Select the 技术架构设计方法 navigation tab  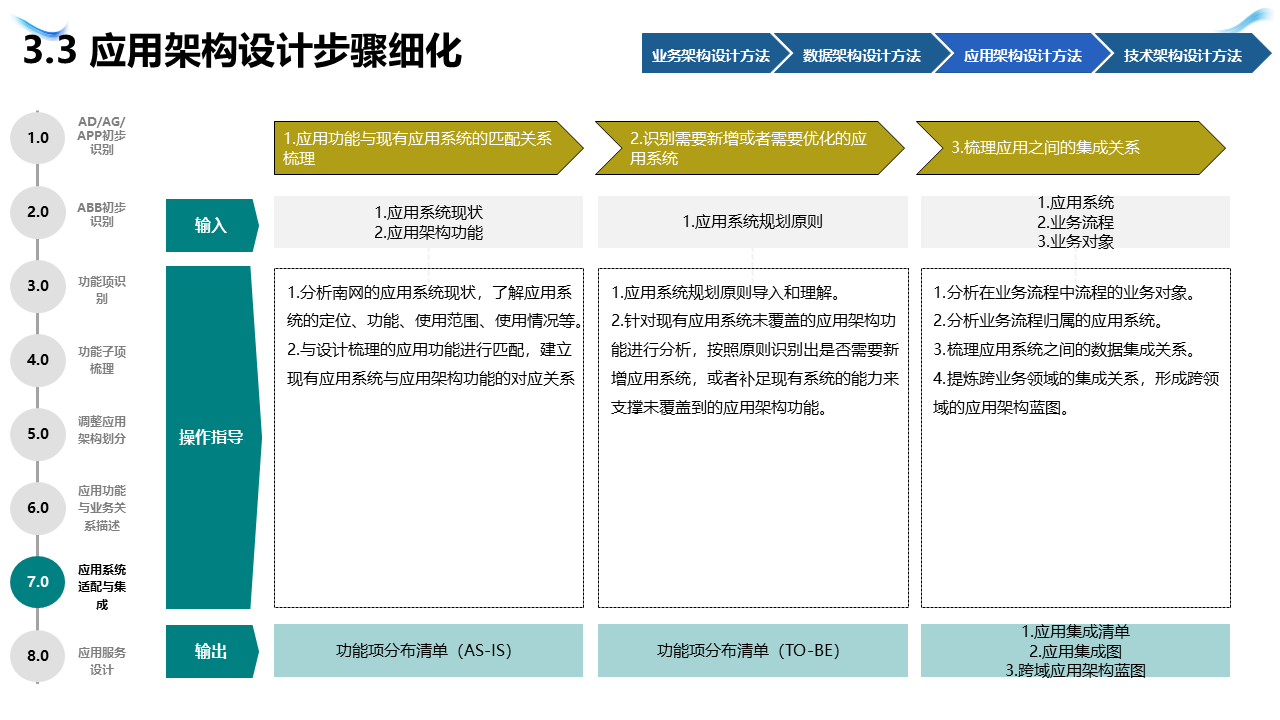1182,55
